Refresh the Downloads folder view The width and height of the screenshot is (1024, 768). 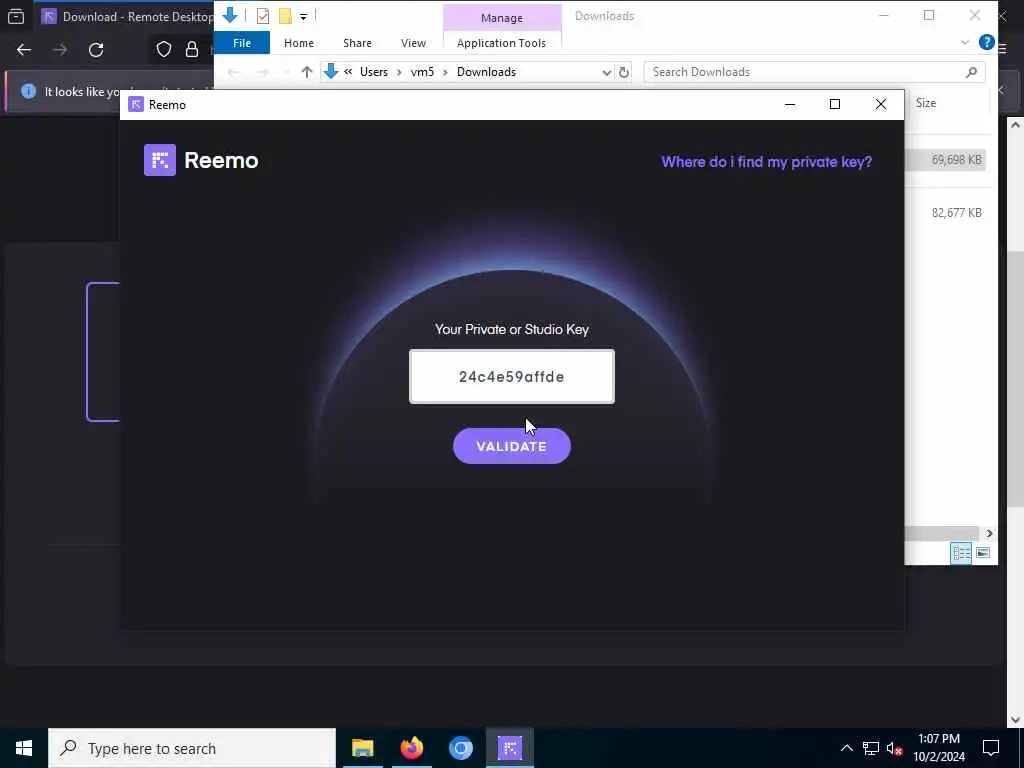(x=624, y=72)
